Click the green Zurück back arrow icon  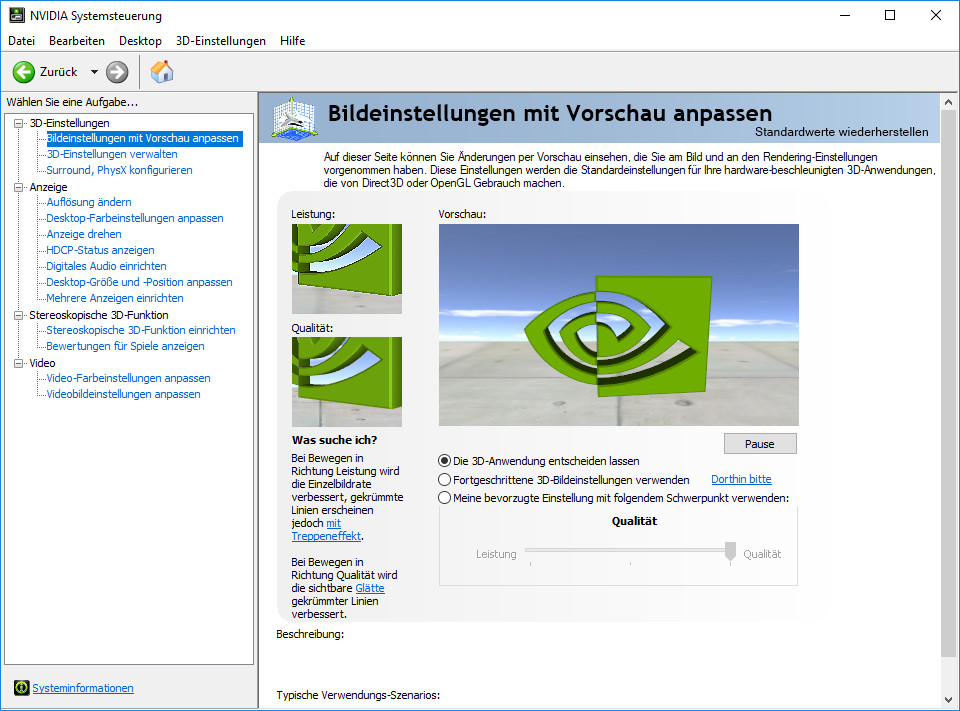(x=23, y=71)
